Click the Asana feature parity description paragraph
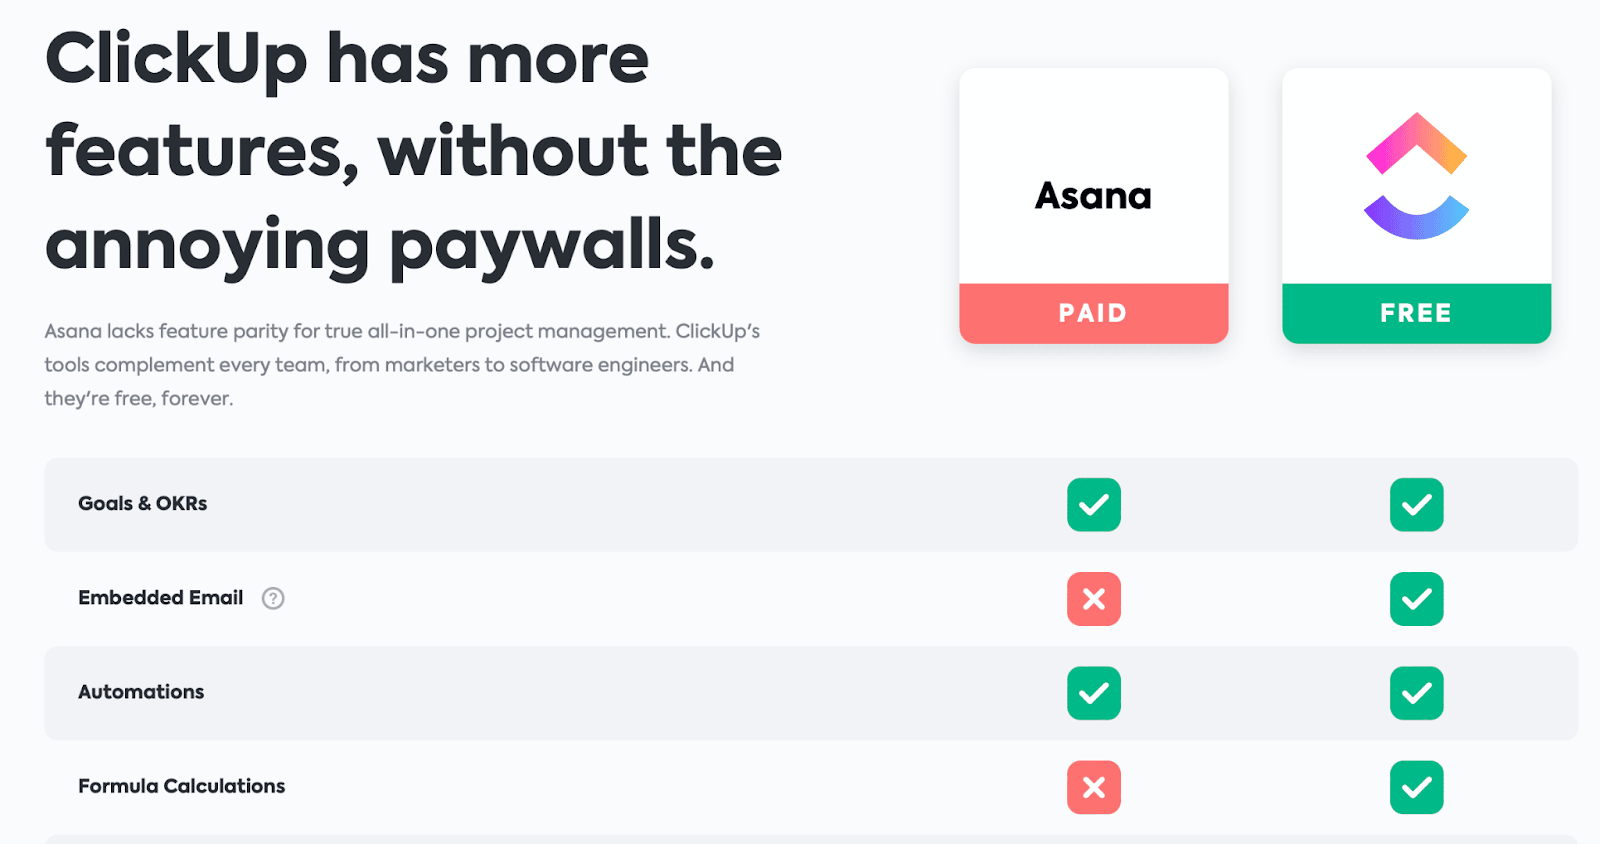 [402, 364]
